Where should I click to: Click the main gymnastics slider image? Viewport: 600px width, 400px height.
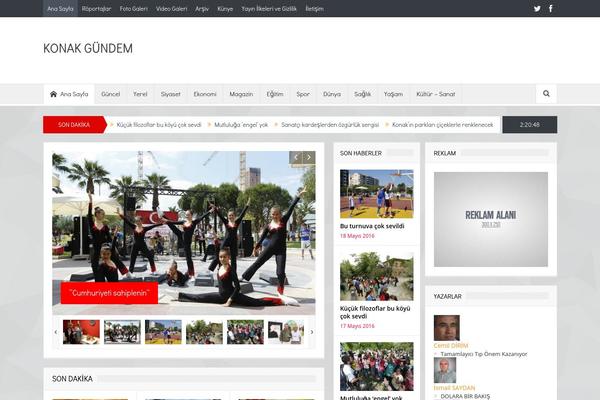(x=184, y=233)
